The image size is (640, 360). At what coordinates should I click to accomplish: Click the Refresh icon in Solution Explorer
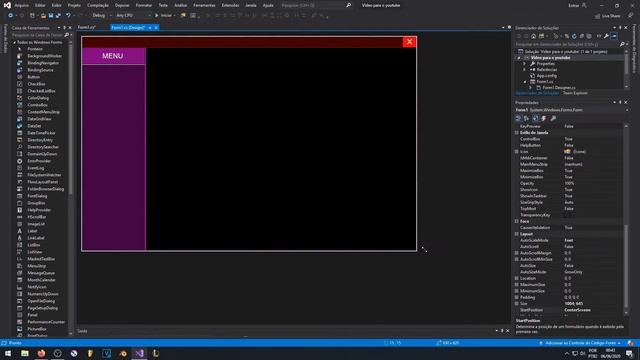(574, 36)
